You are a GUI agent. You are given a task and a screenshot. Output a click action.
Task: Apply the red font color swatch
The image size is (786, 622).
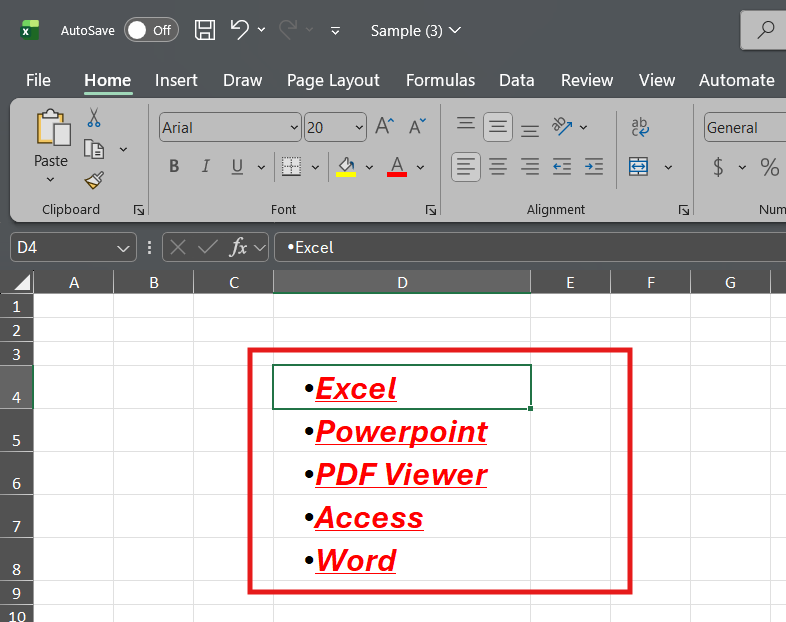click(x=397, y=167)
